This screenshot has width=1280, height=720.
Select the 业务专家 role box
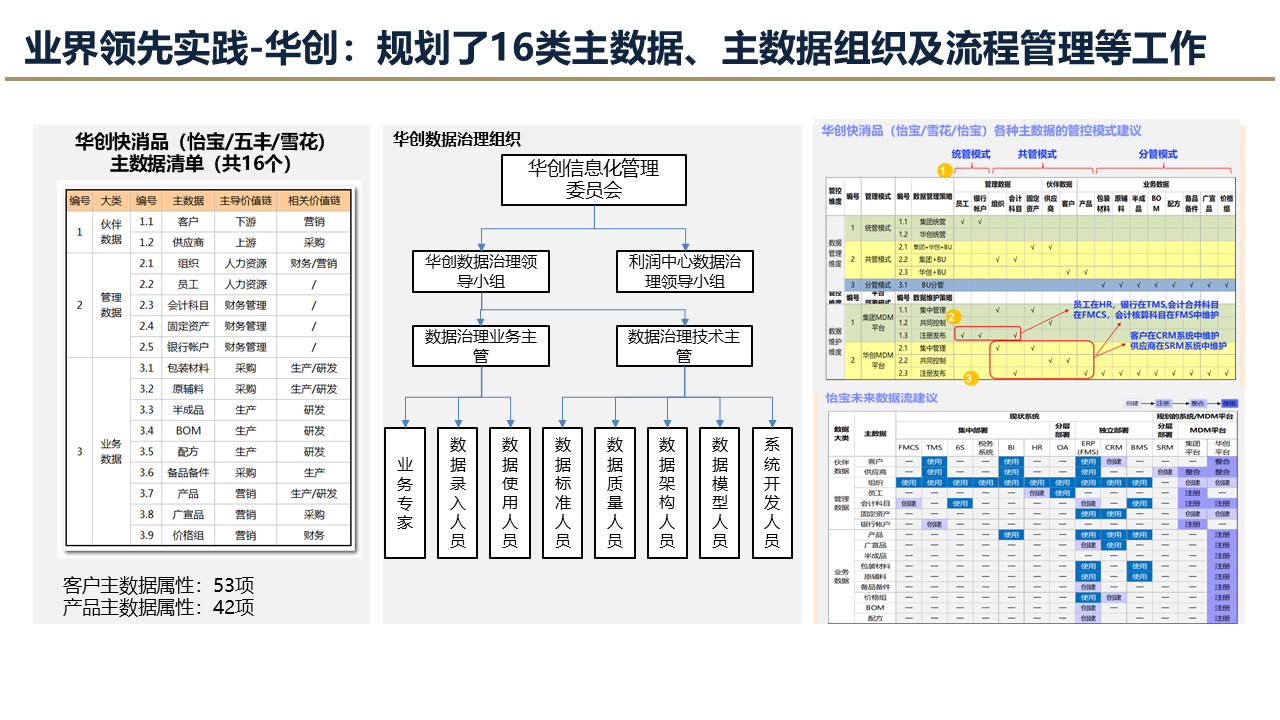(405, 492)
